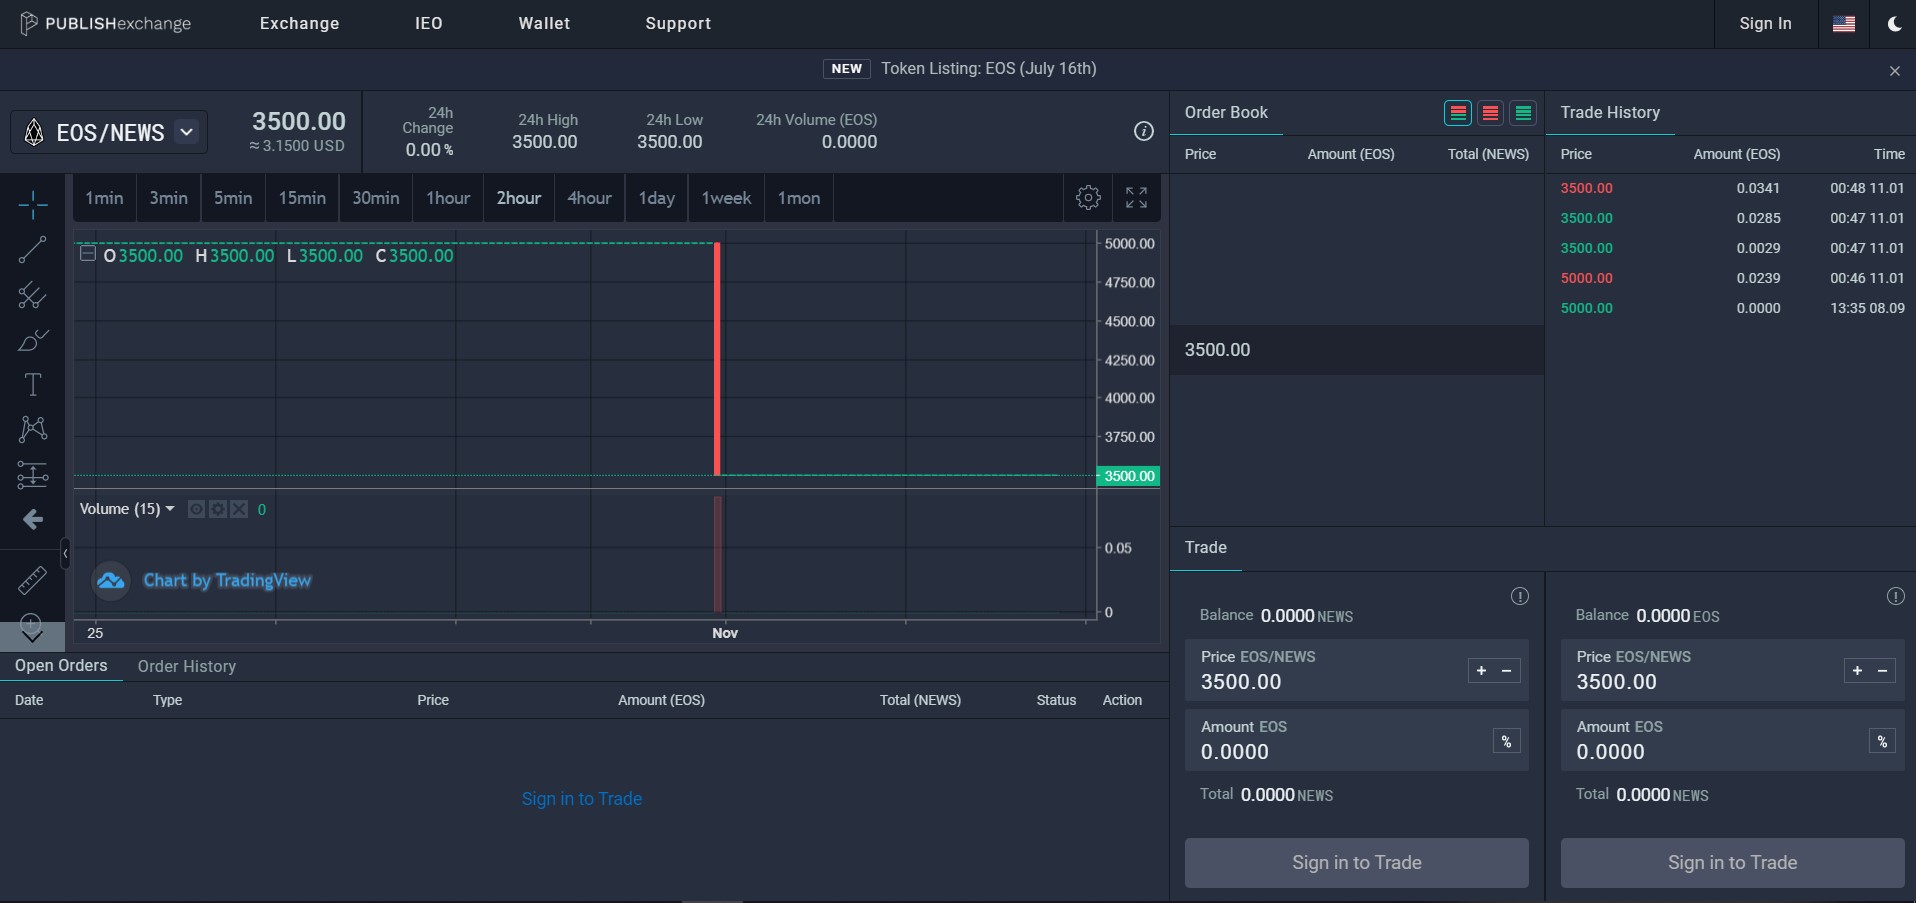Select the 3min timeframe
The width and height of the screenshot is (1916, 903).
169,198
